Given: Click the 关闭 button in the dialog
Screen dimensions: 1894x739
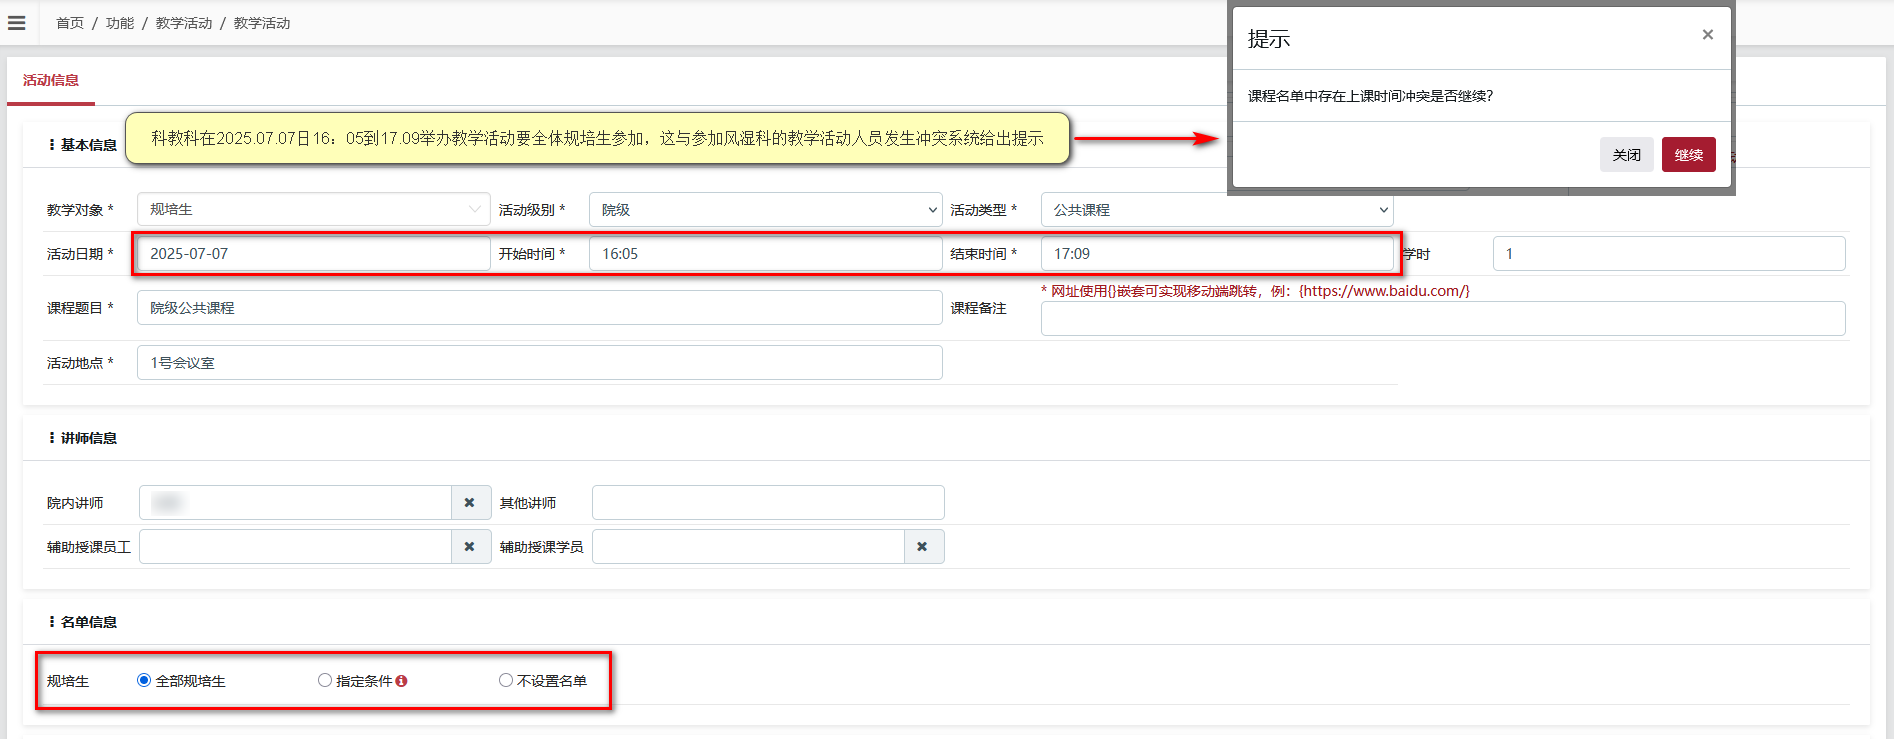Looking at the screenshot, I should point(1627,155).
